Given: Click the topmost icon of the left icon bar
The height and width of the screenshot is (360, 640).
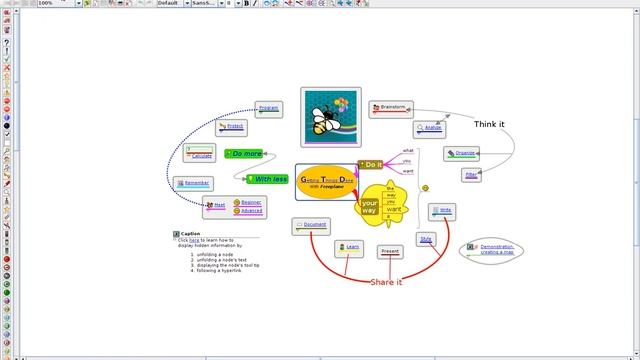Looking at the screenshot, I should click(x=7, y=13).
